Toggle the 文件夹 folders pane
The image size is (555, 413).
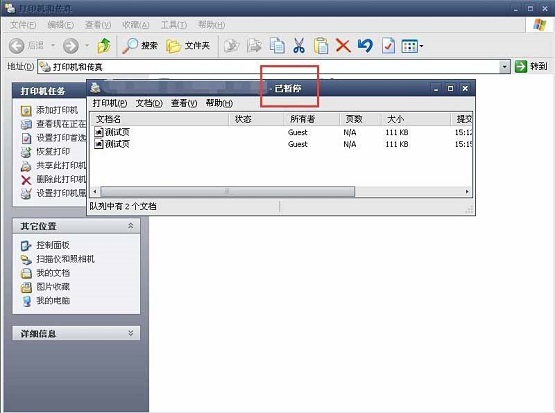click(188, 46)
